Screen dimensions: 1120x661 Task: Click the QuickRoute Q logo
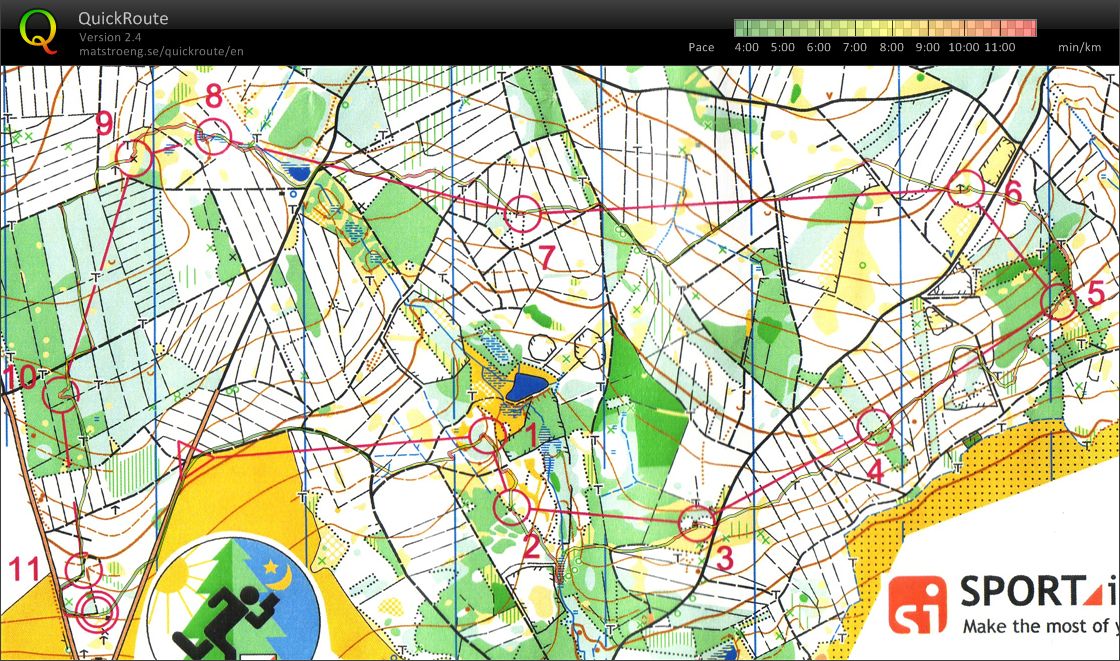(39, 30)
